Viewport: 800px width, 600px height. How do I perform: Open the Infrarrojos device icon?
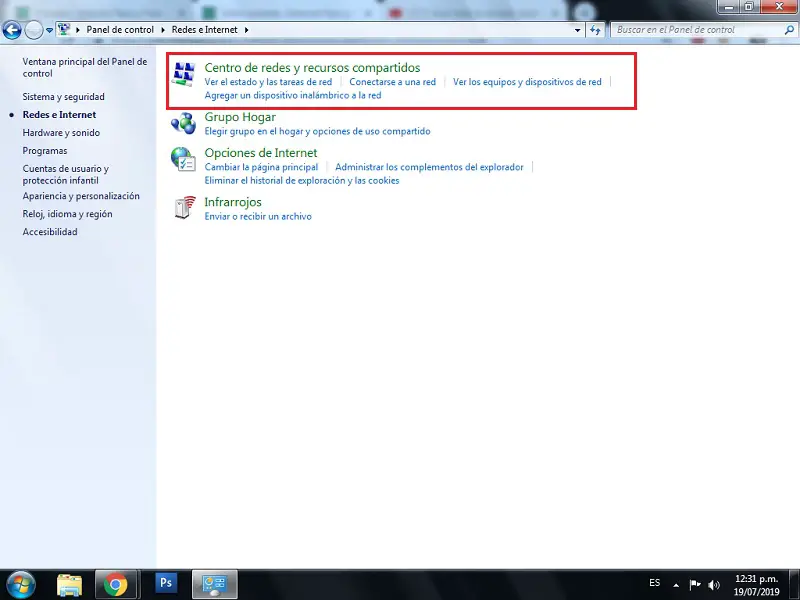184,208
